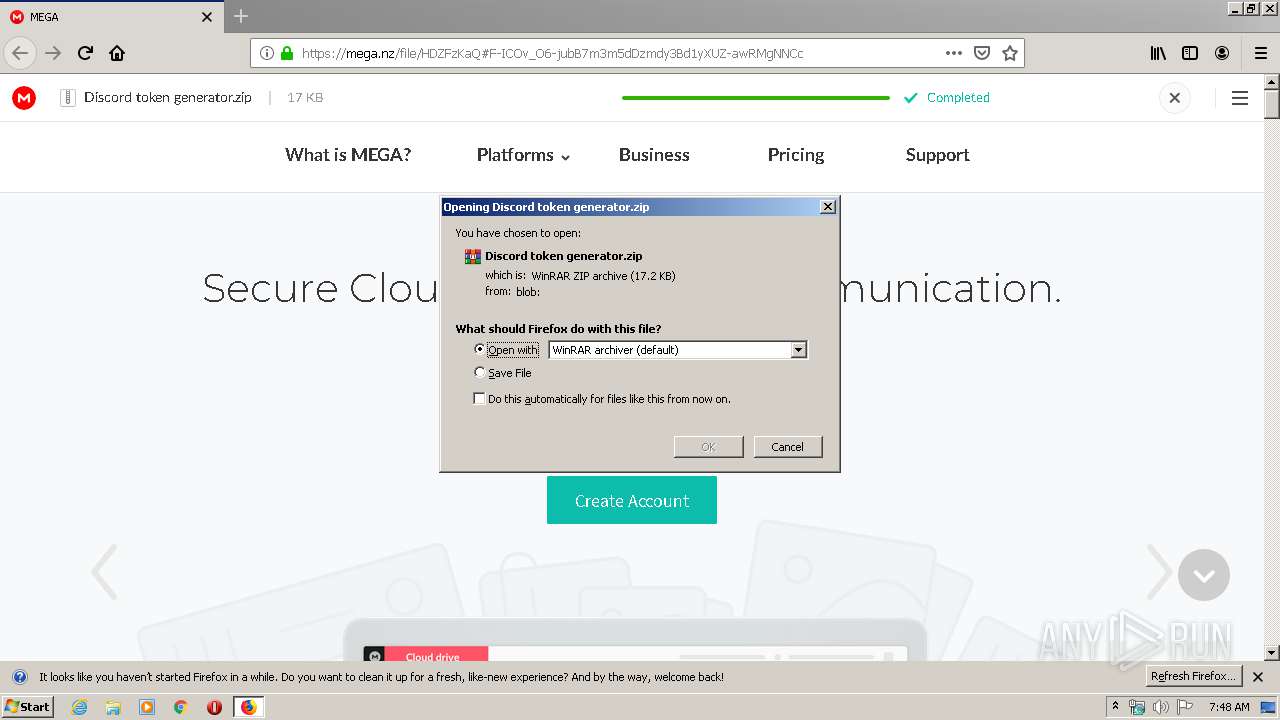Click the volume icon in system tray
This screenshot has width=1280, height=720.
(1160, 707)
